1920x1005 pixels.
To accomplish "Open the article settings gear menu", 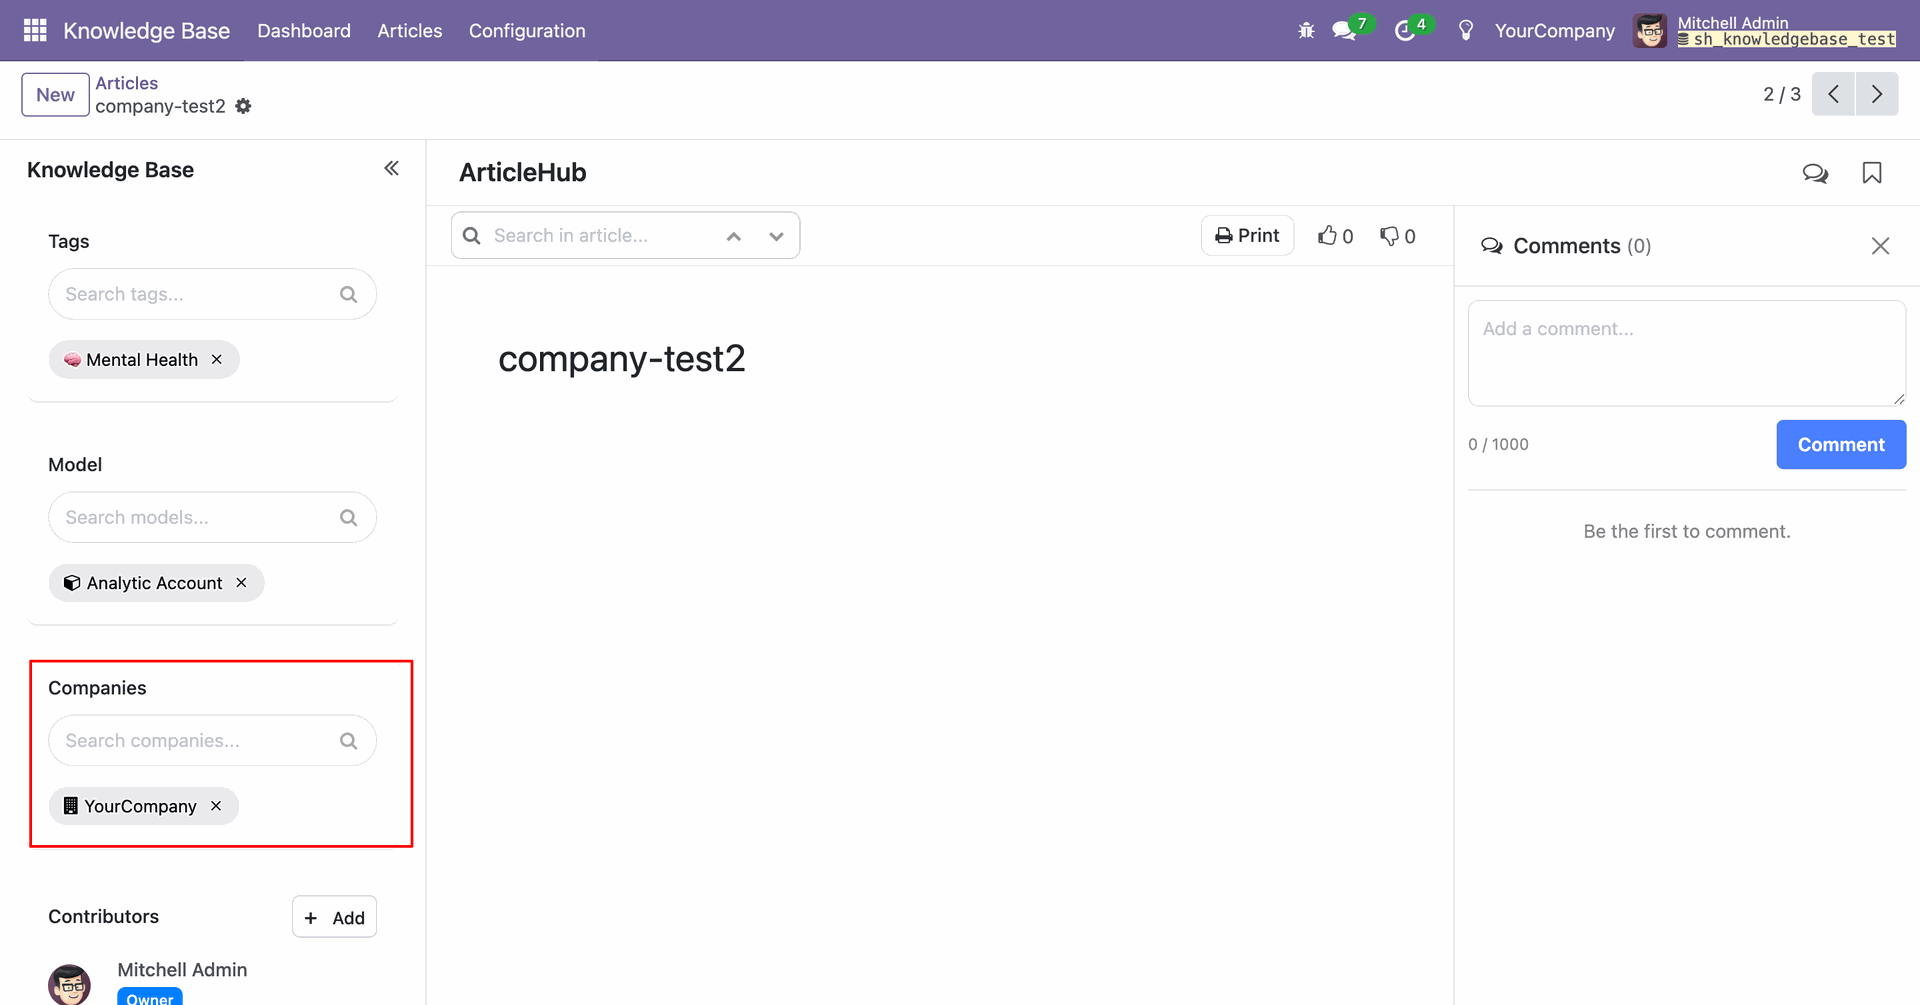I will 244,106.
